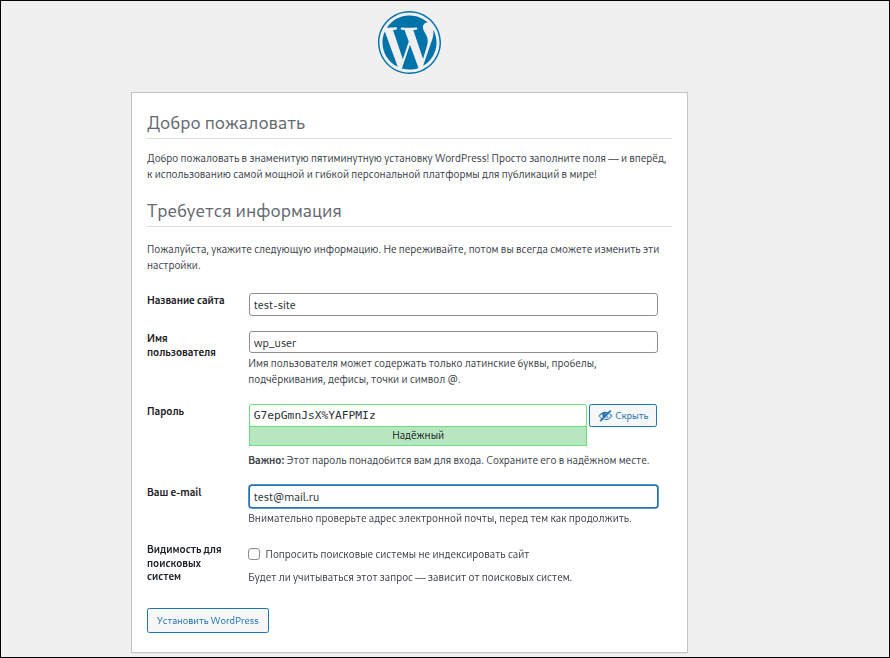
Task: Click the 'Ваш e-mail' field label
Action: (x=174, y=492)
